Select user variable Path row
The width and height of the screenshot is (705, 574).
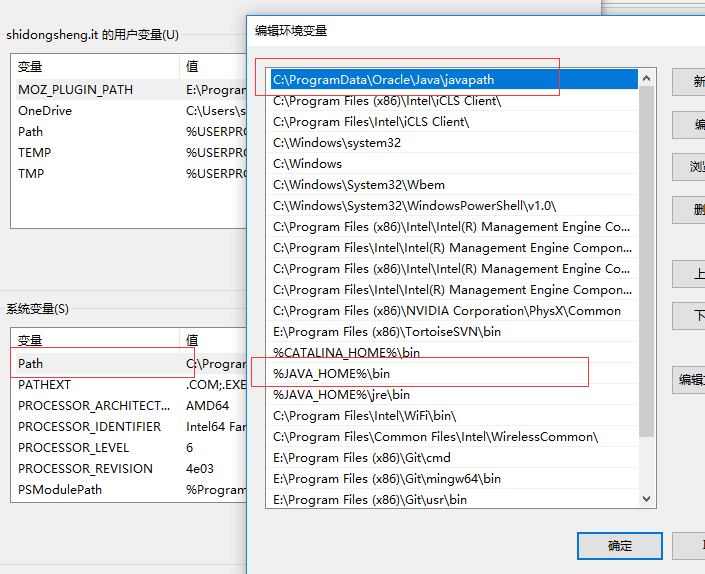coord(130,132)
